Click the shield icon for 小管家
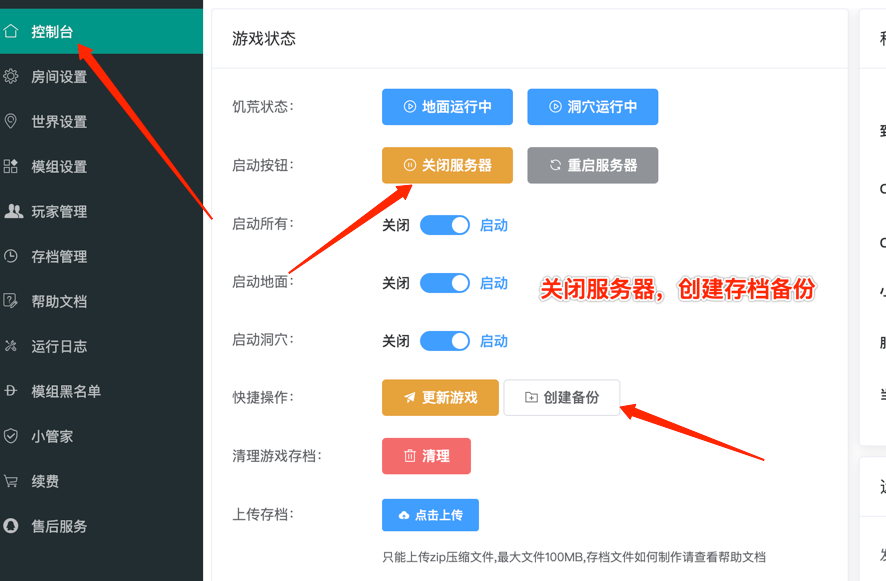Image resolution: width=886 pixels, height=581 pixels. click(11, 436)
